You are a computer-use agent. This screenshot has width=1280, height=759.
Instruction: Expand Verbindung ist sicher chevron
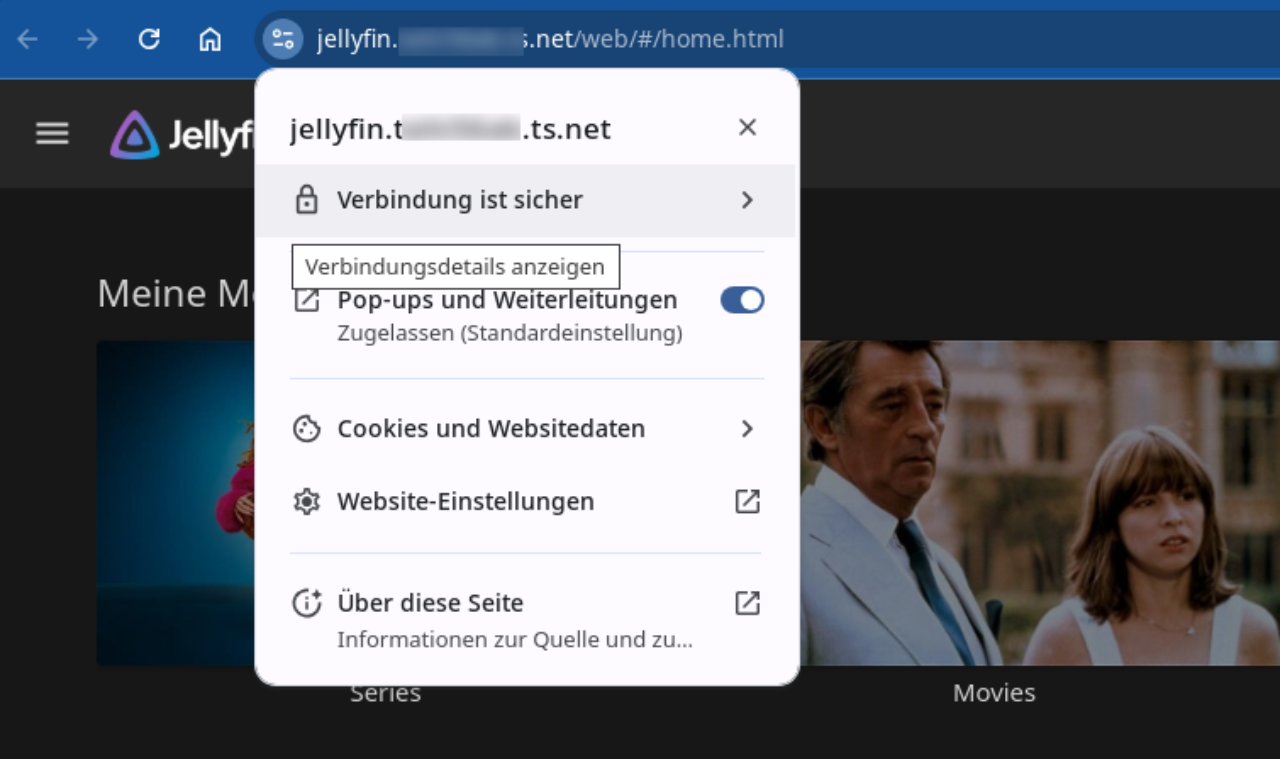click(747, 200)
